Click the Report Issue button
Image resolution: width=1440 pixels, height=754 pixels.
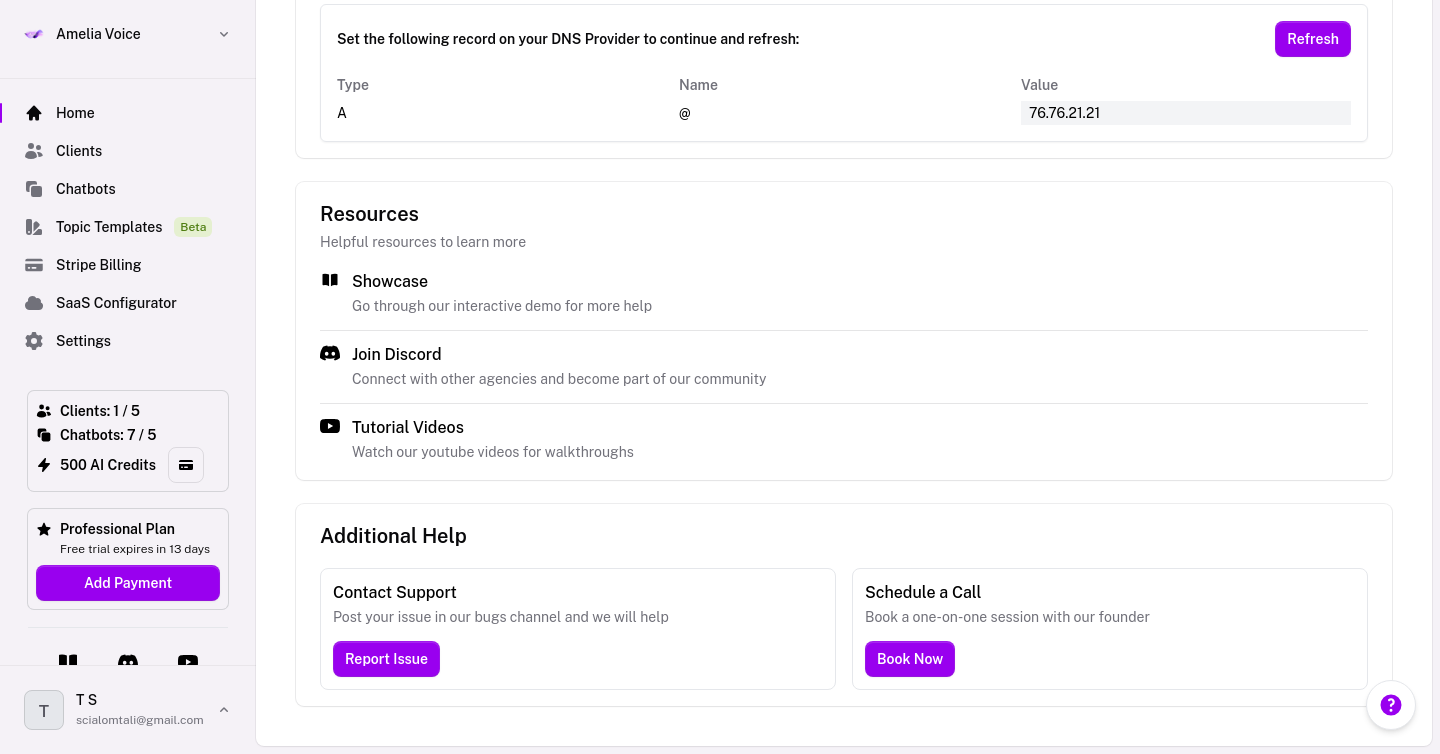coord(386,659)
